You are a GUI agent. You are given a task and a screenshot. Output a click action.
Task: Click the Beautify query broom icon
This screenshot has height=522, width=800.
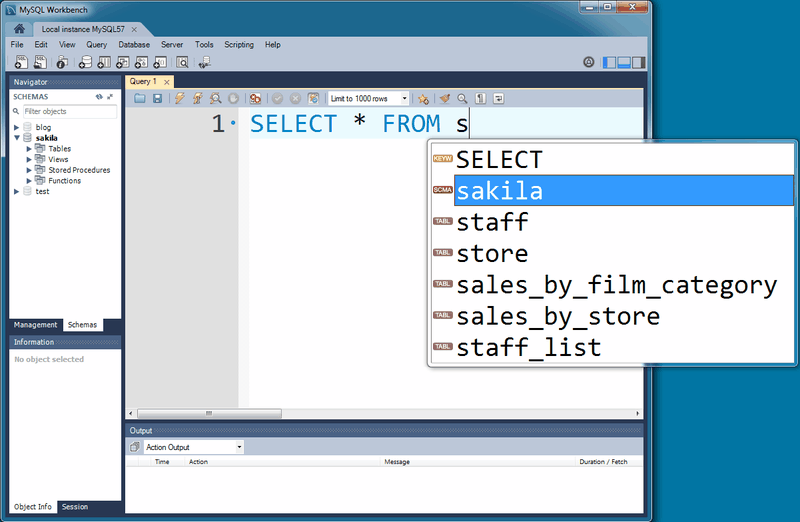pyautogui.click(x=445, y=98)
